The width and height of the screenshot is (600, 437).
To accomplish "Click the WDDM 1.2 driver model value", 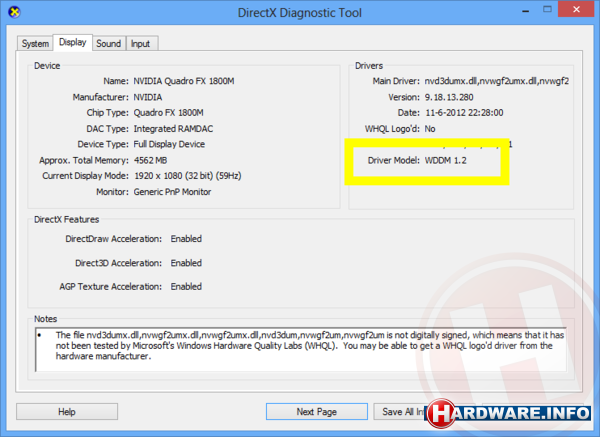I will (x=445, y=160).
